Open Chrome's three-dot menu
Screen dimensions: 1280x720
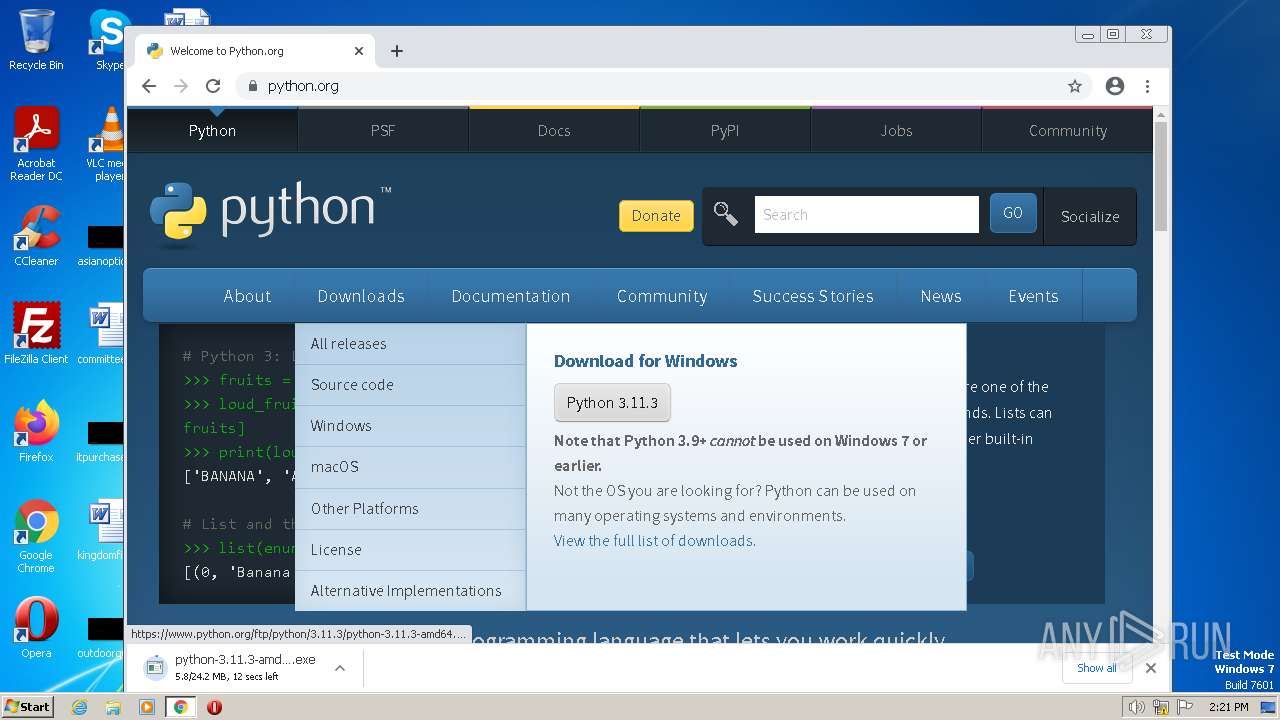pos(1148,86)
